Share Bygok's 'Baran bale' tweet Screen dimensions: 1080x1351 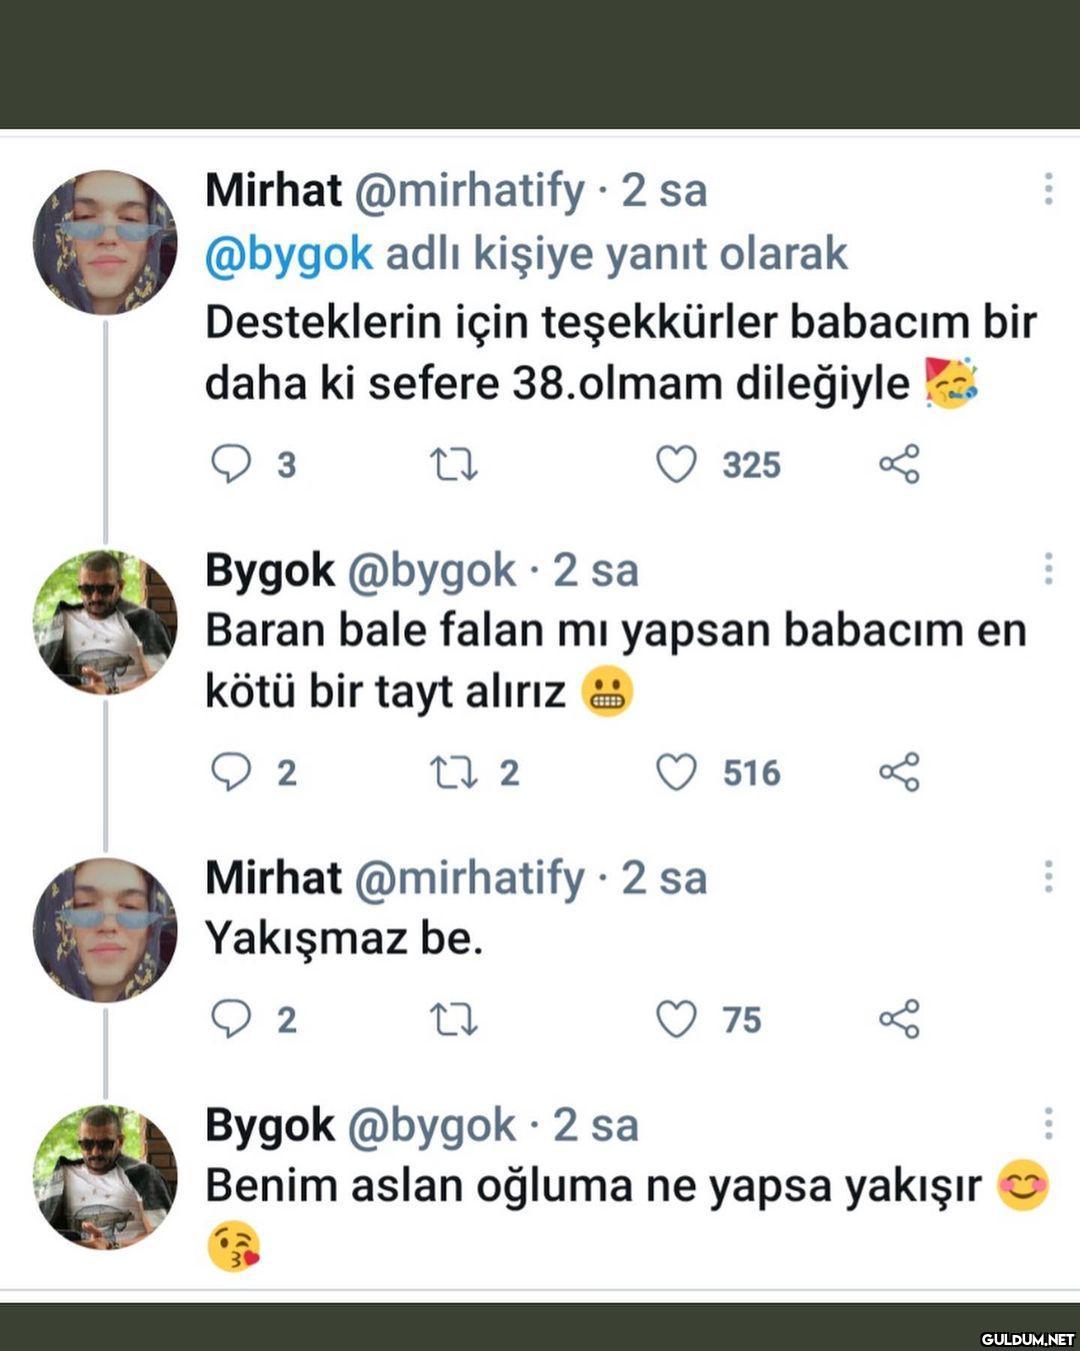899,773
